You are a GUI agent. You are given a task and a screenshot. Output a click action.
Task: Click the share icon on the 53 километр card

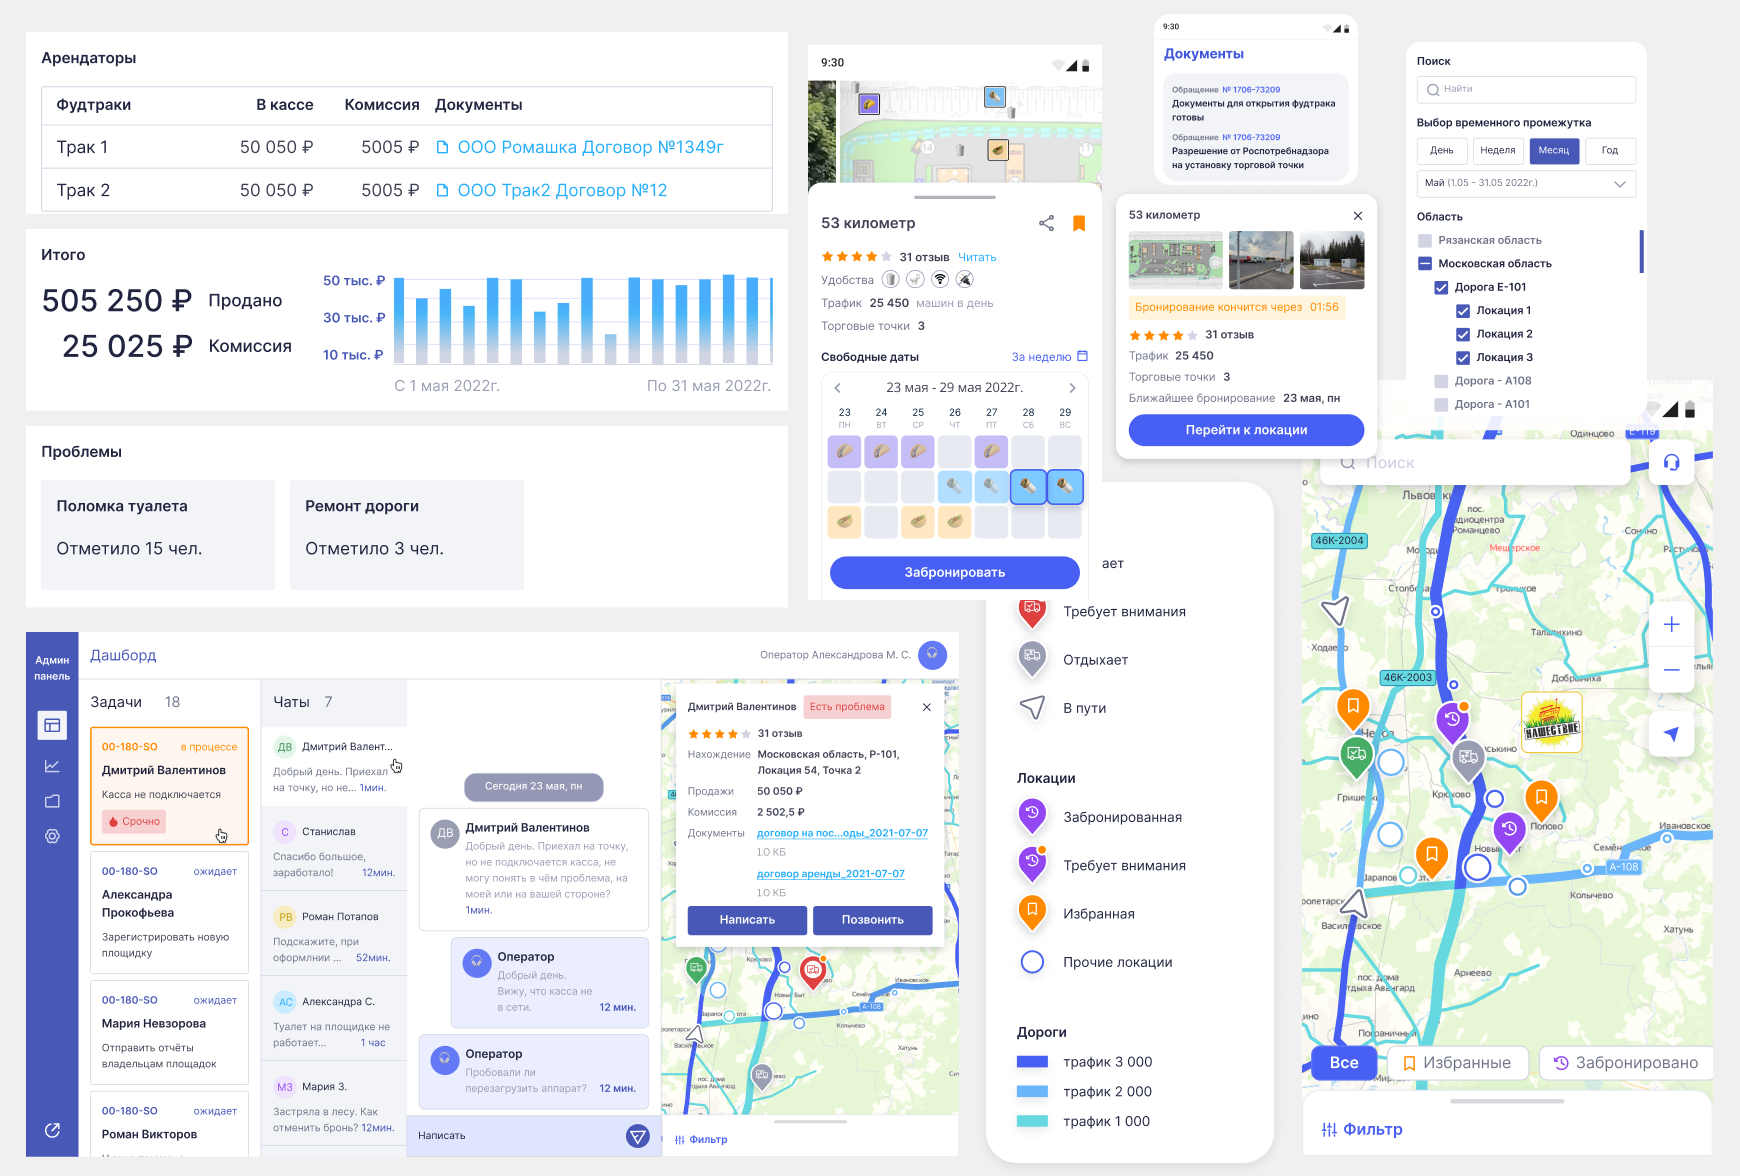tap(1046, 223)
